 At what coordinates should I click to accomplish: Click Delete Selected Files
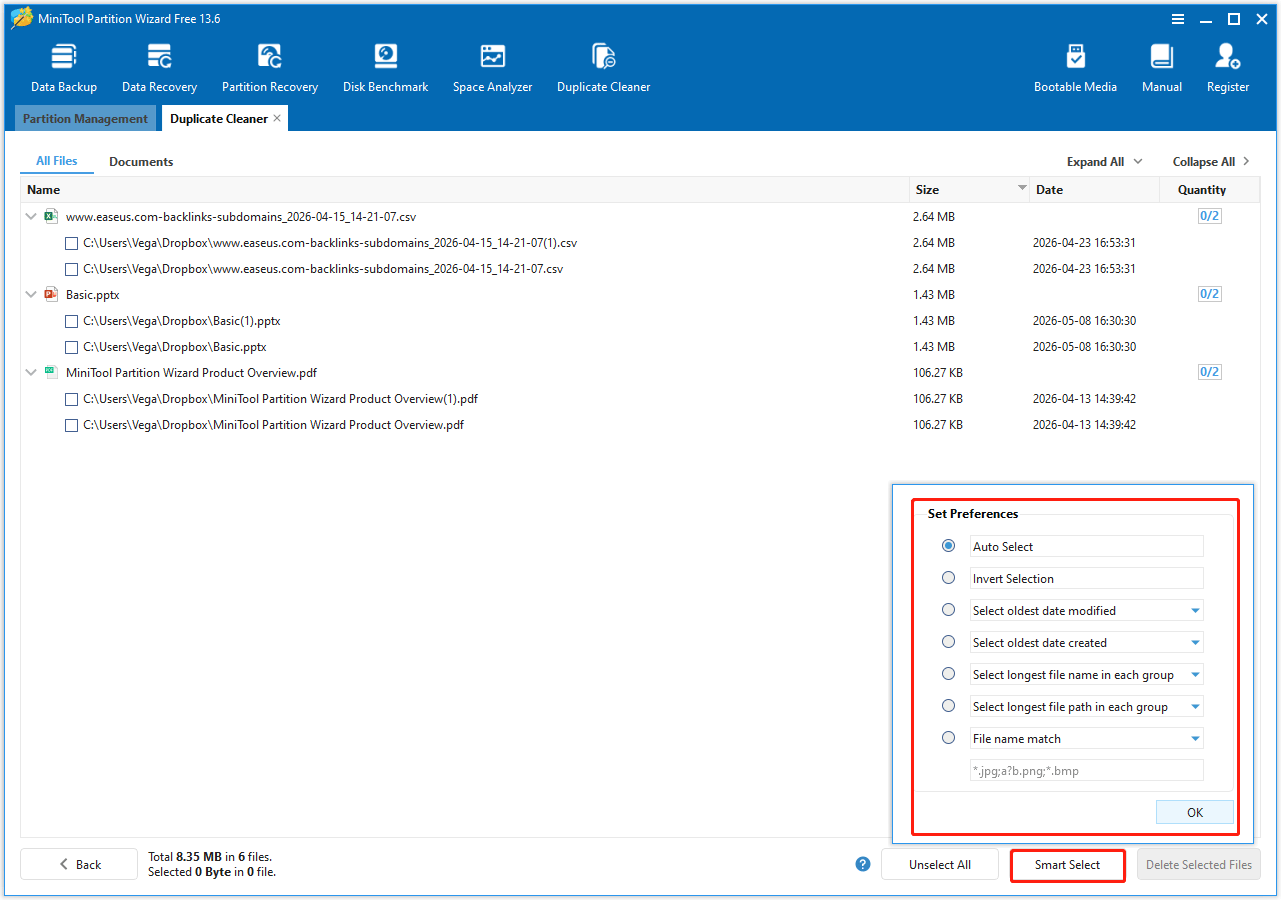[x=1198, y=864]
